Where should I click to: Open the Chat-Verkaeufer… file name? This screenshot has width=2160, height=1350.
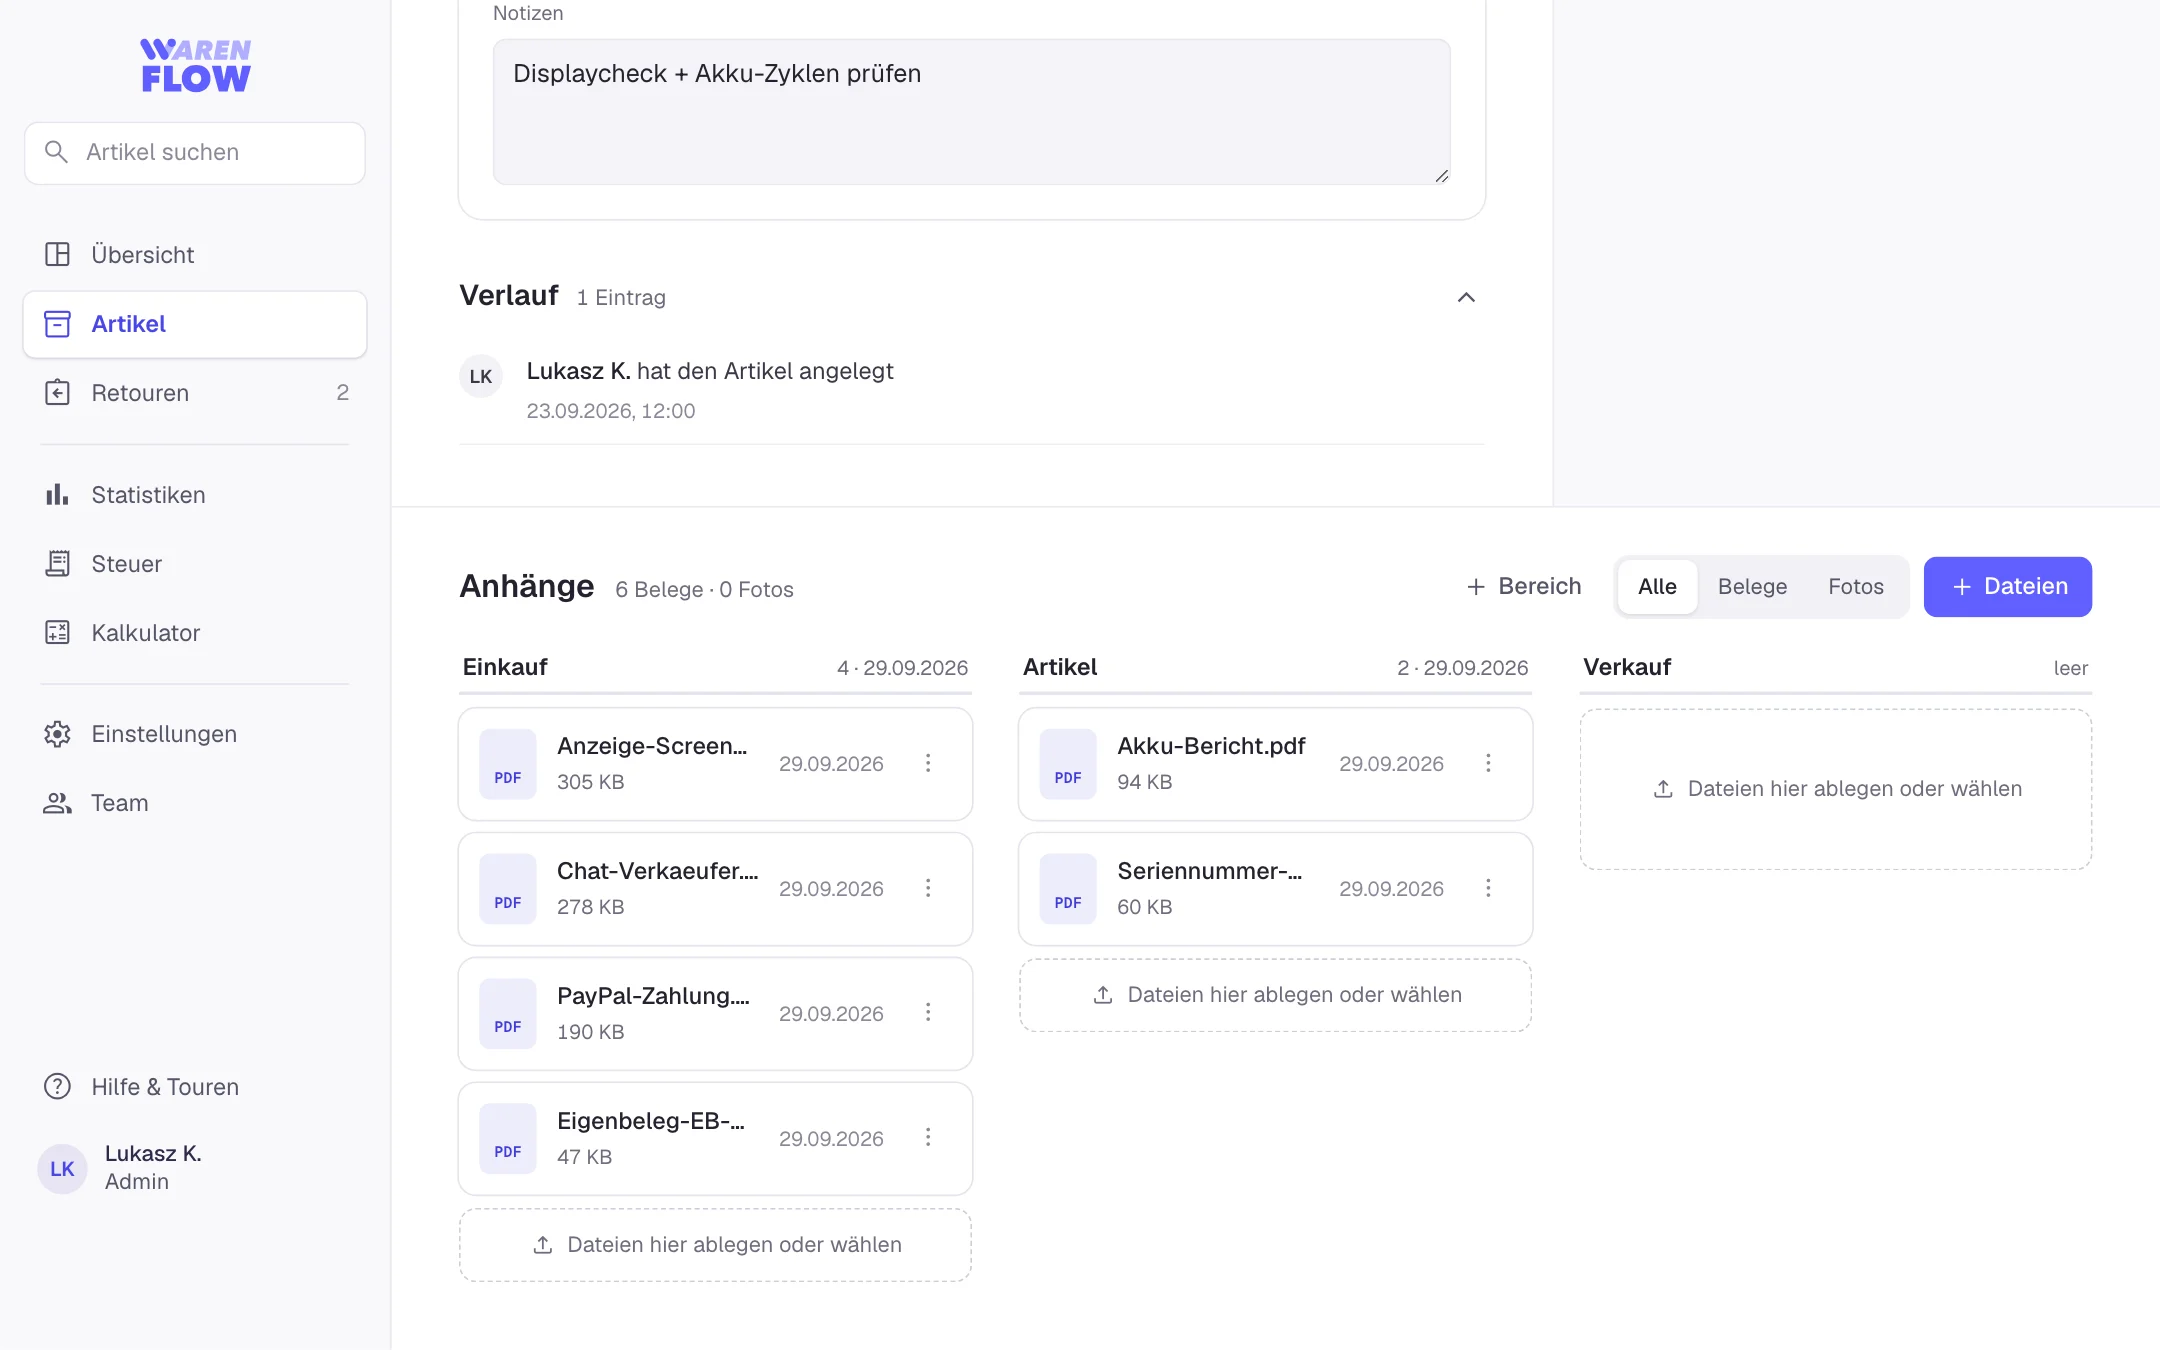tap(657, 871)
